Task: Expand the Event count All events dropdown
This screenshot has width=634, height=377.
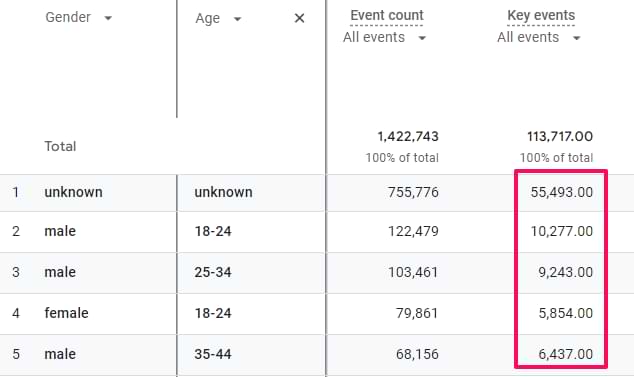Action: (422, 38)
